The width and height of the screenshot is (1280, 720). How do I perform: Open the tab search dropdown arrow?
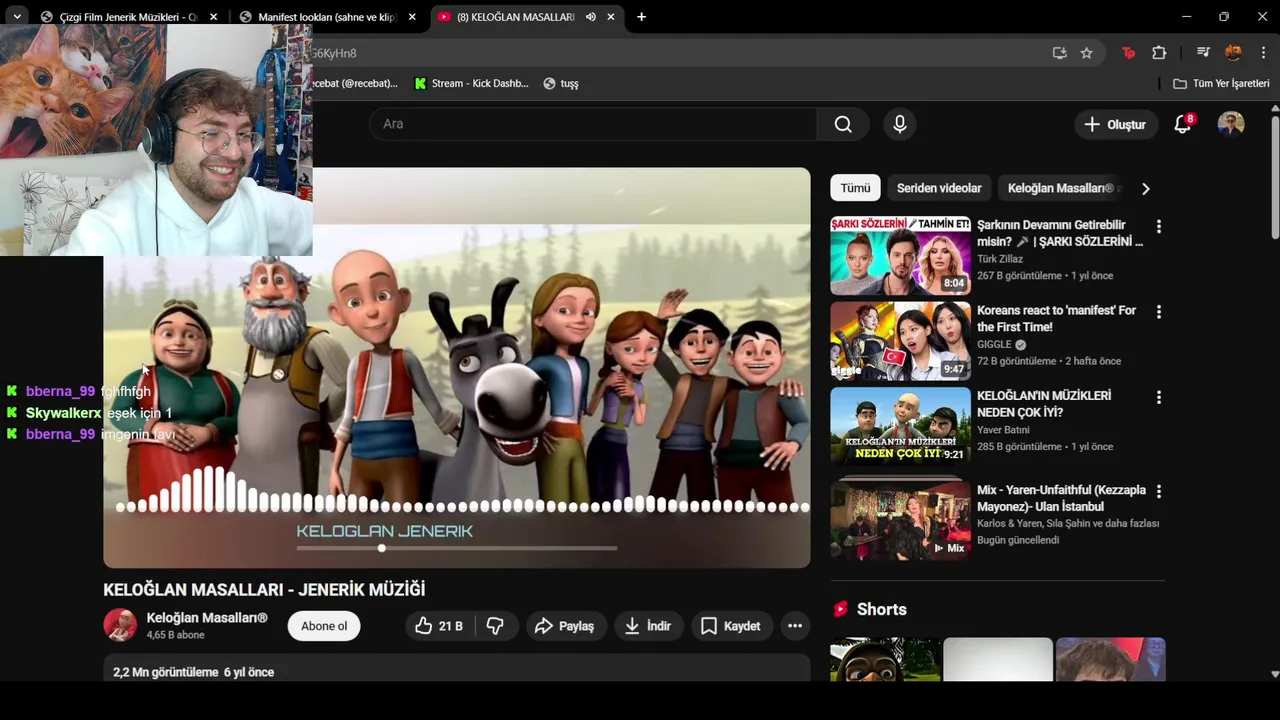pos(16,17)
